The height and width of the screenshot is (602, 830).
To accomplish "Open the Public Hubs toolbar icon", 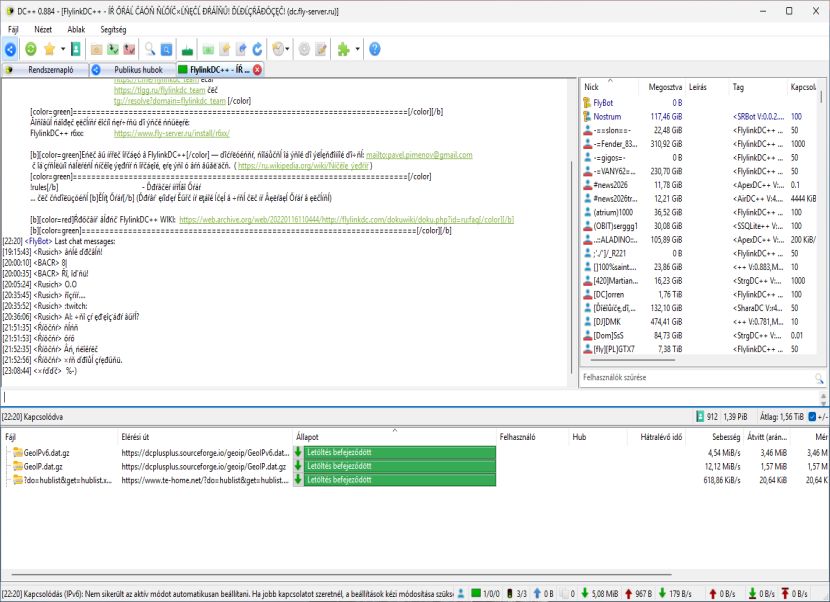I will coord(10,49).
